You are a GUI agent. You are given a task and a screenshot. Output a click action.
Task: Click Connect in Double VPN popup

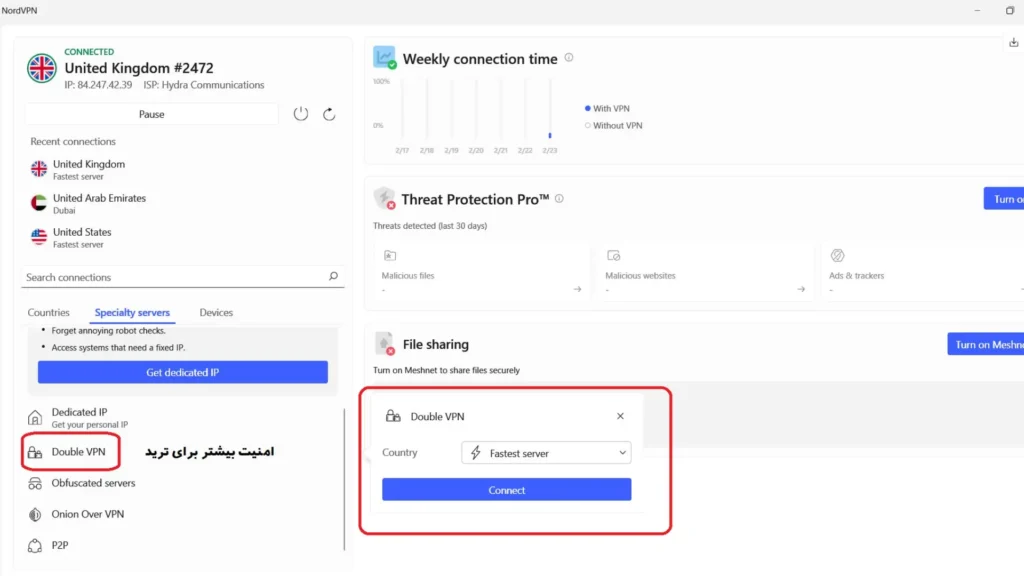click(507, 490)
